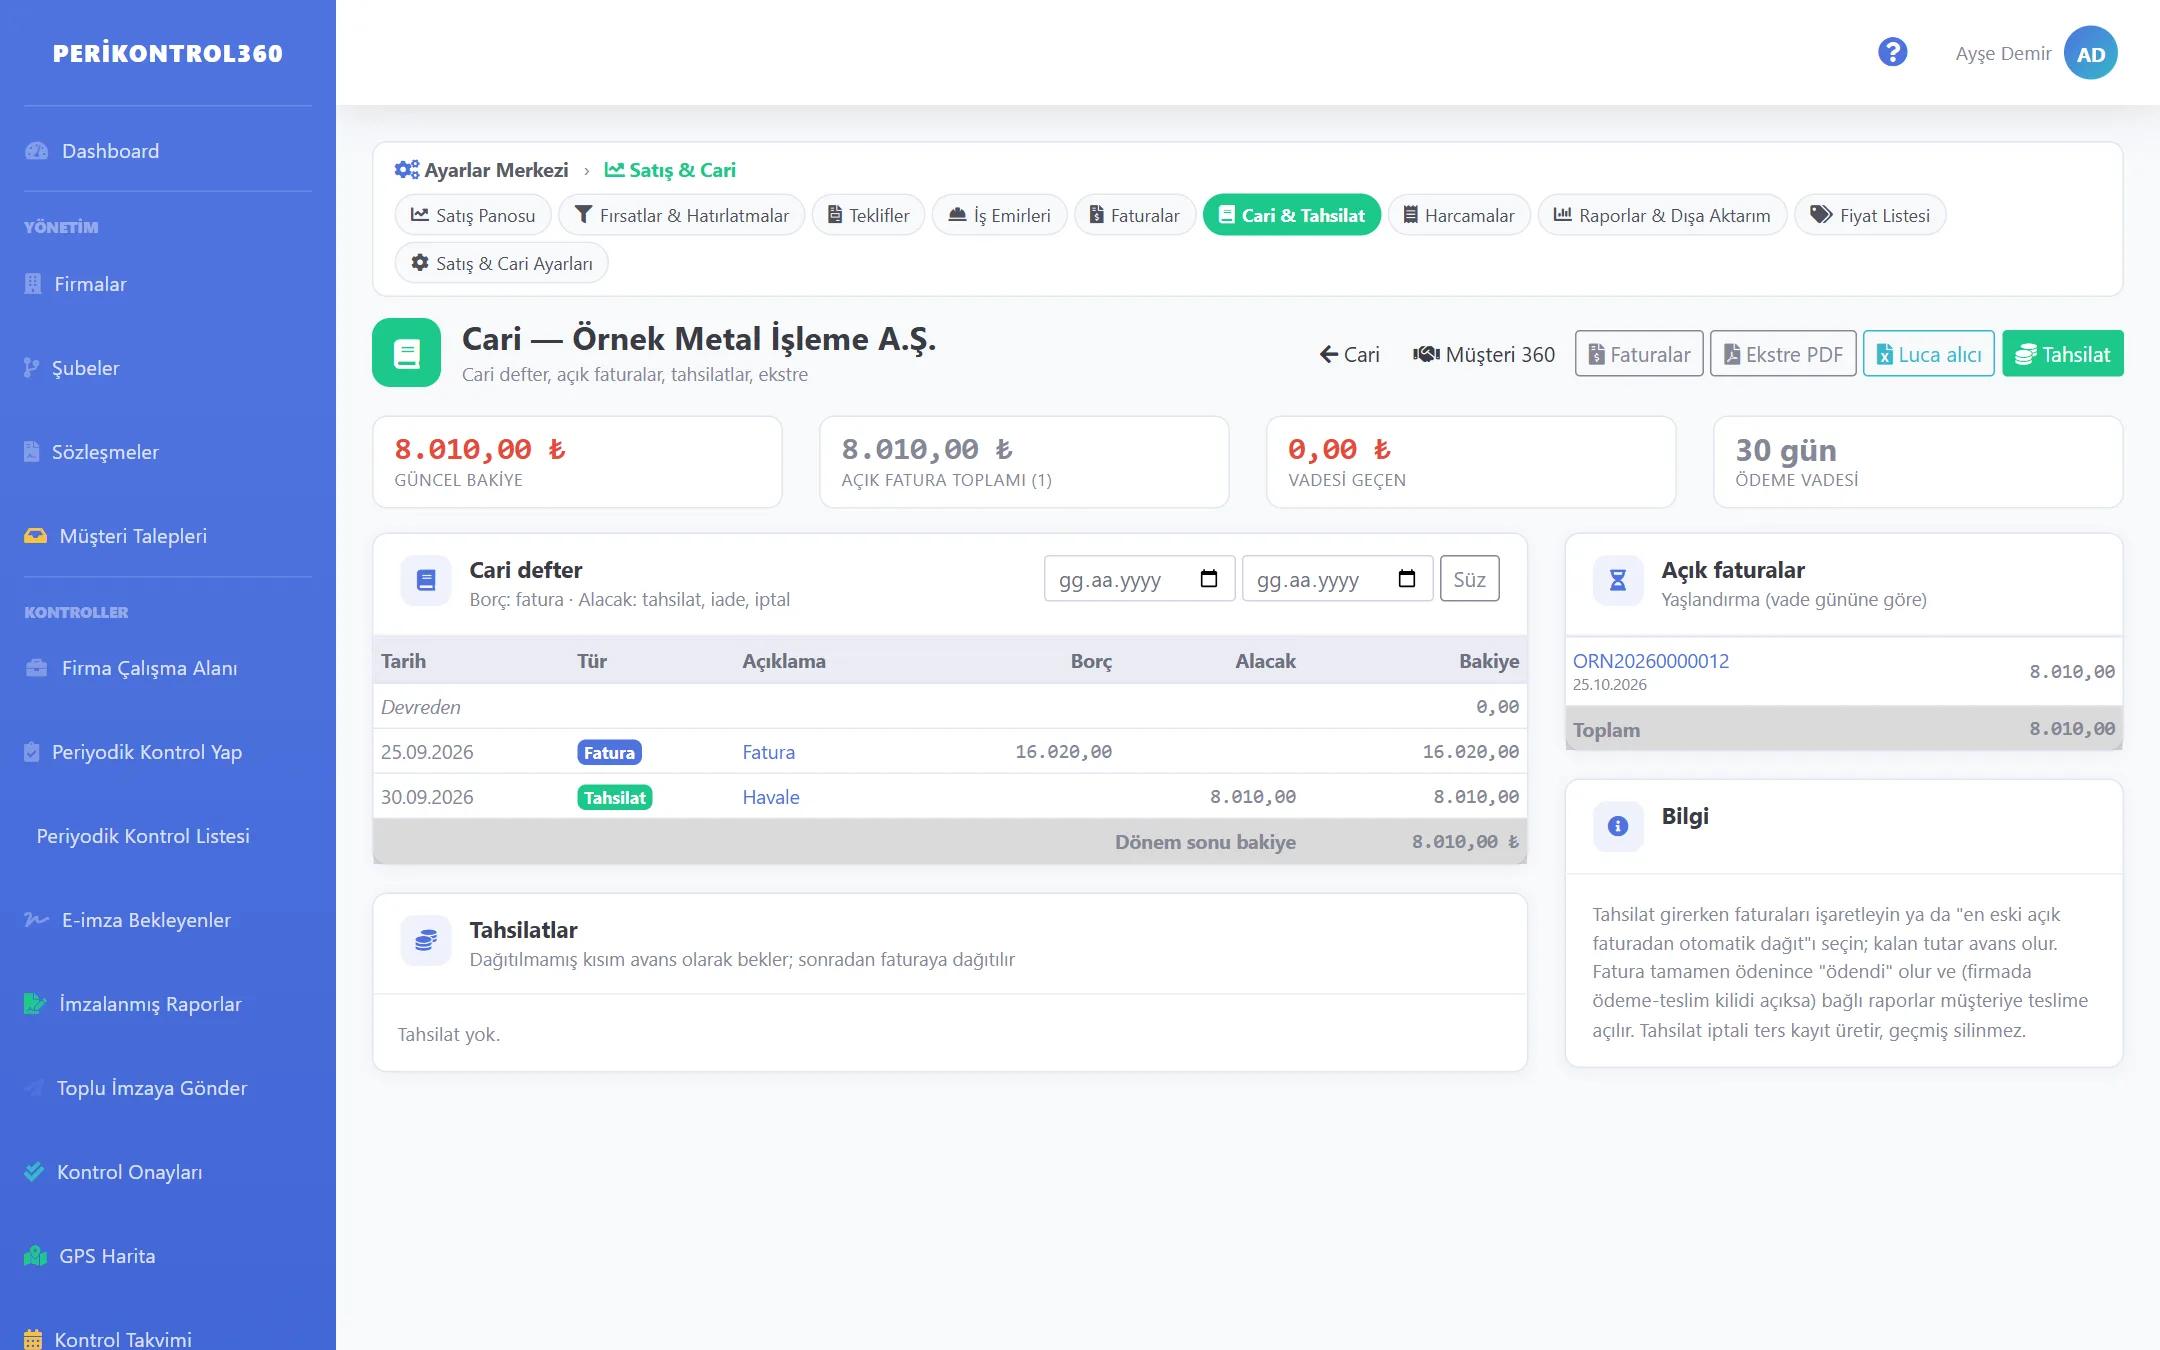Viewport: 2160px width, 1350px height.
Task: Switch to Teklifler tab
Action: click(x=868, y=215)
